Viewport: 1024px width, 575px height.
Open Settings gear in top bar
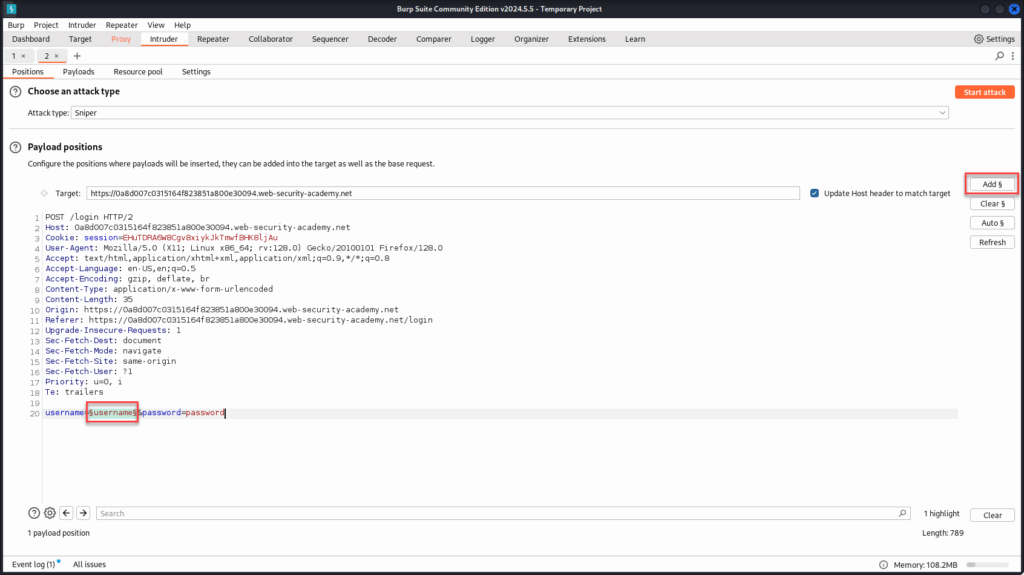click(x=994, y=39)
